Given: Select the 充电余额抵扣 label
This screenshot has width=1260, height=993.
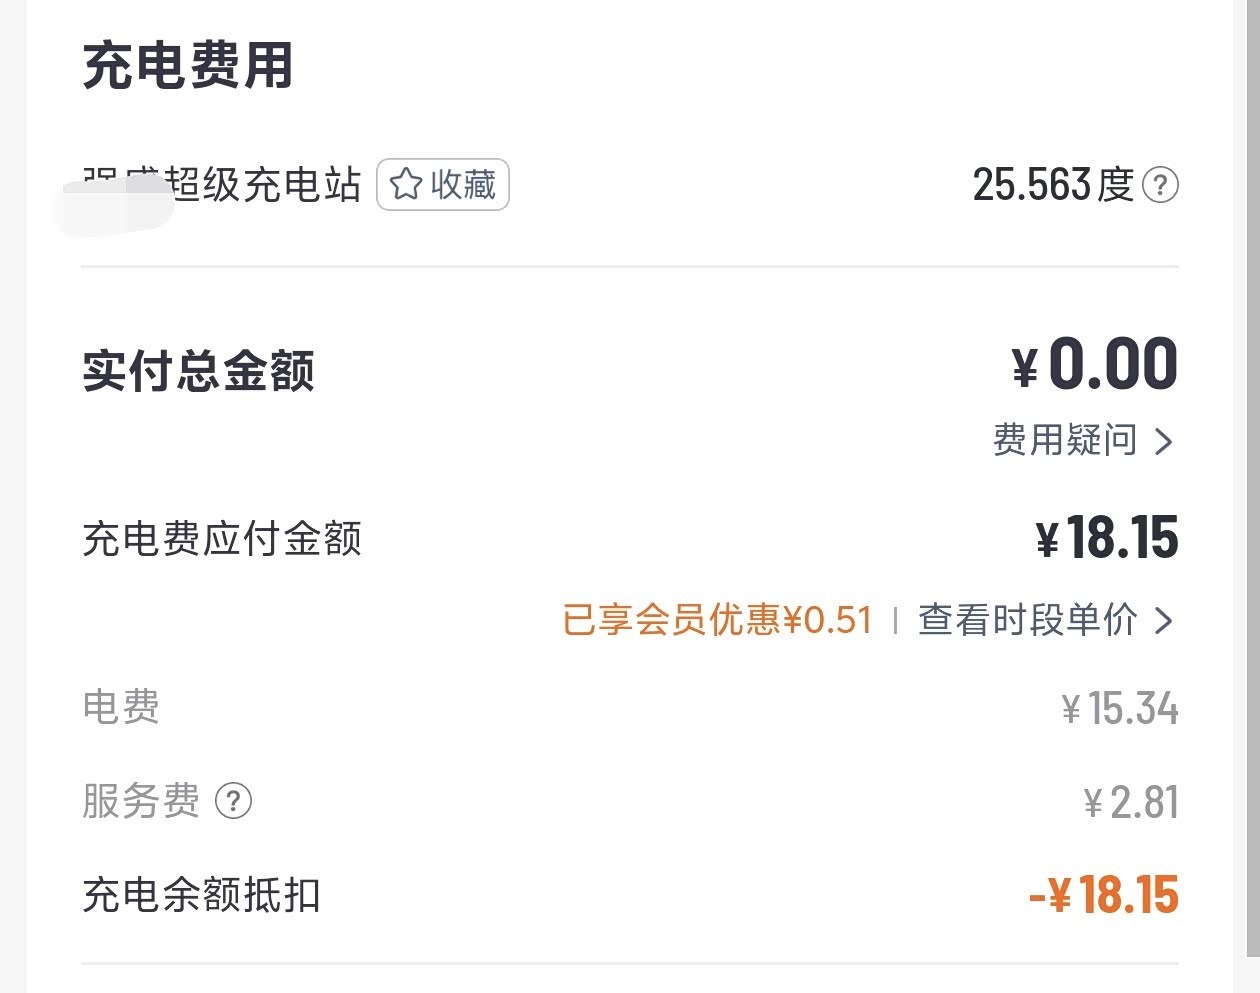Looking at the screenshot, I should pos(201,895).
